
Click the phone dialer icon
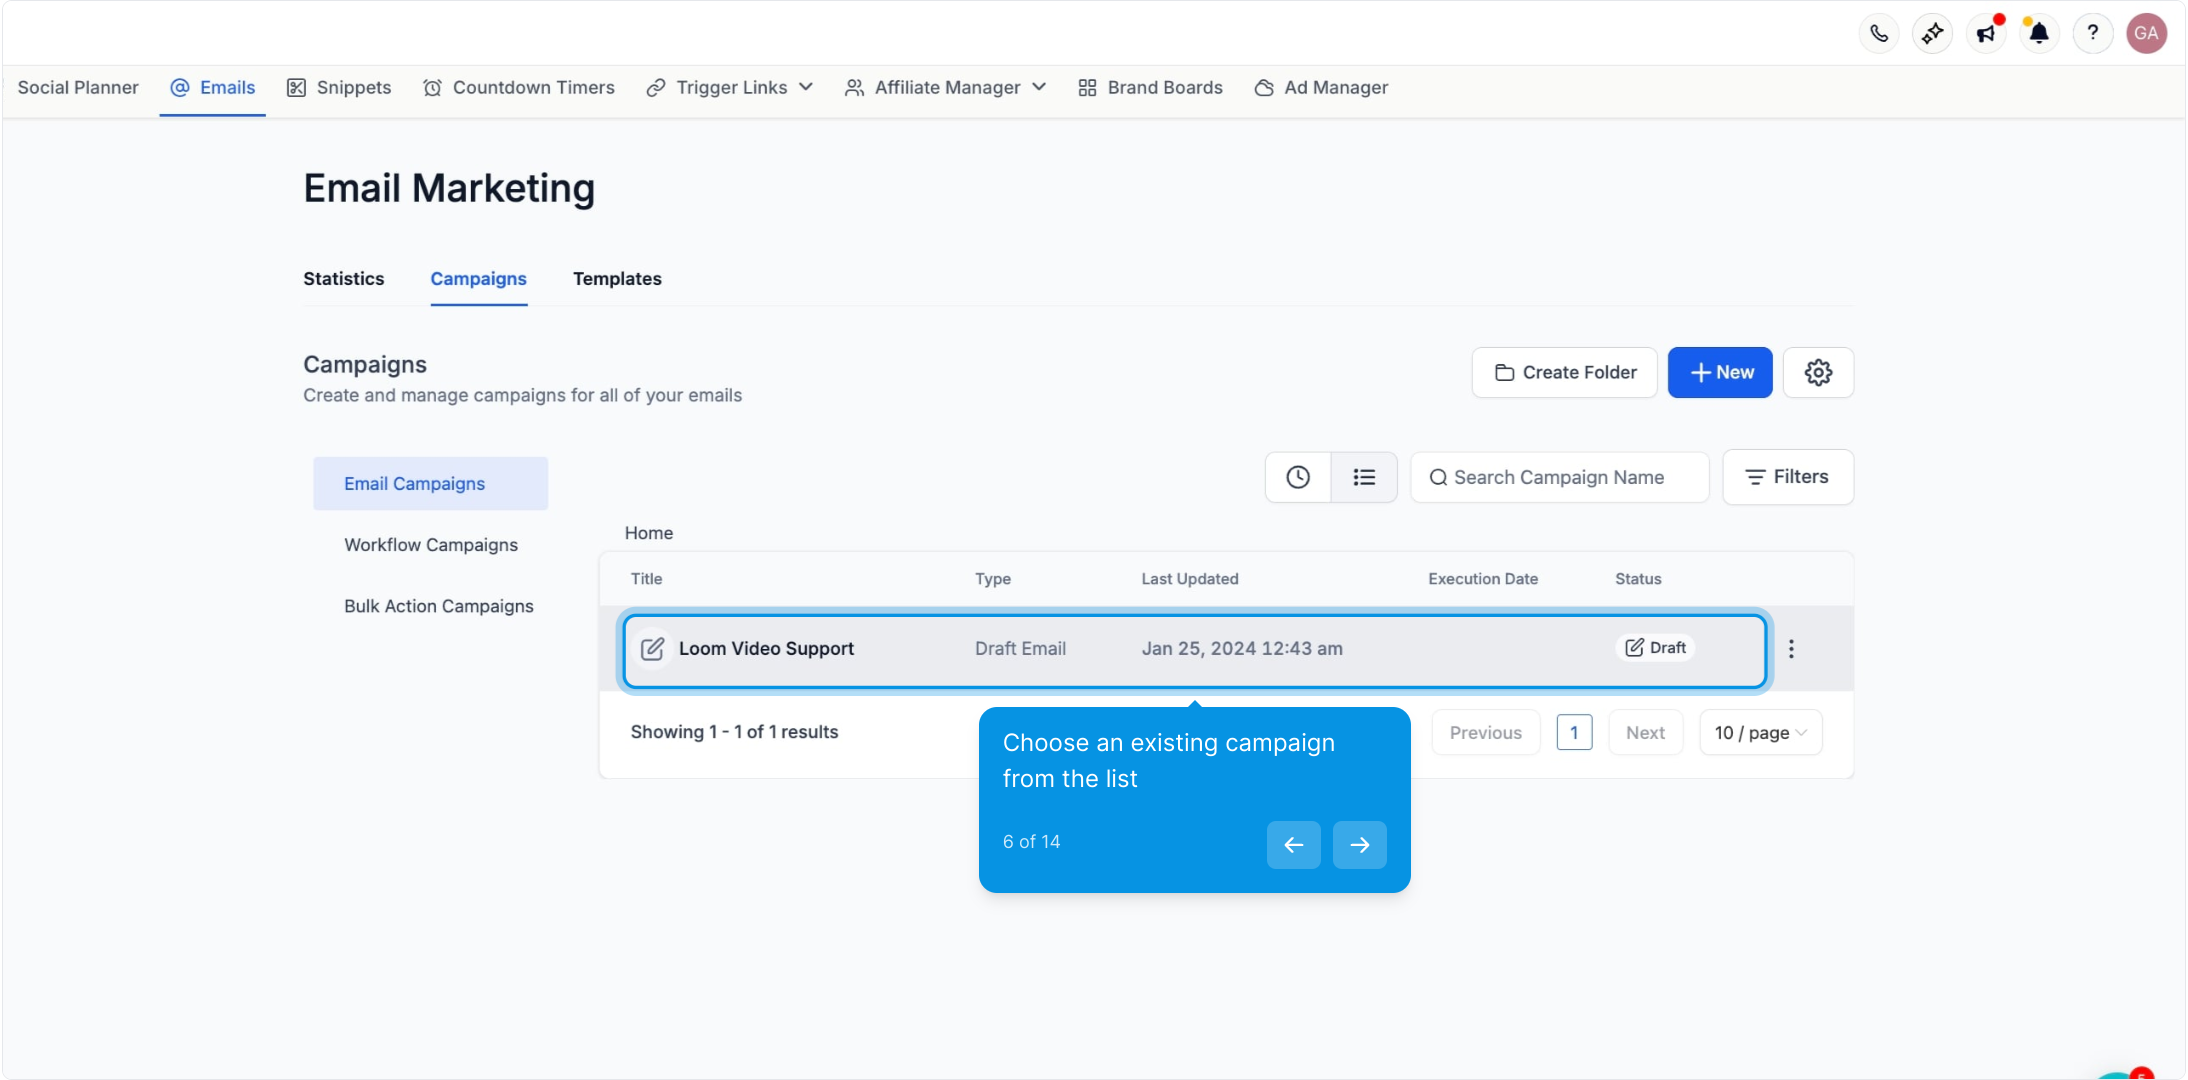pyautogui.click(x=1879, y=34)
